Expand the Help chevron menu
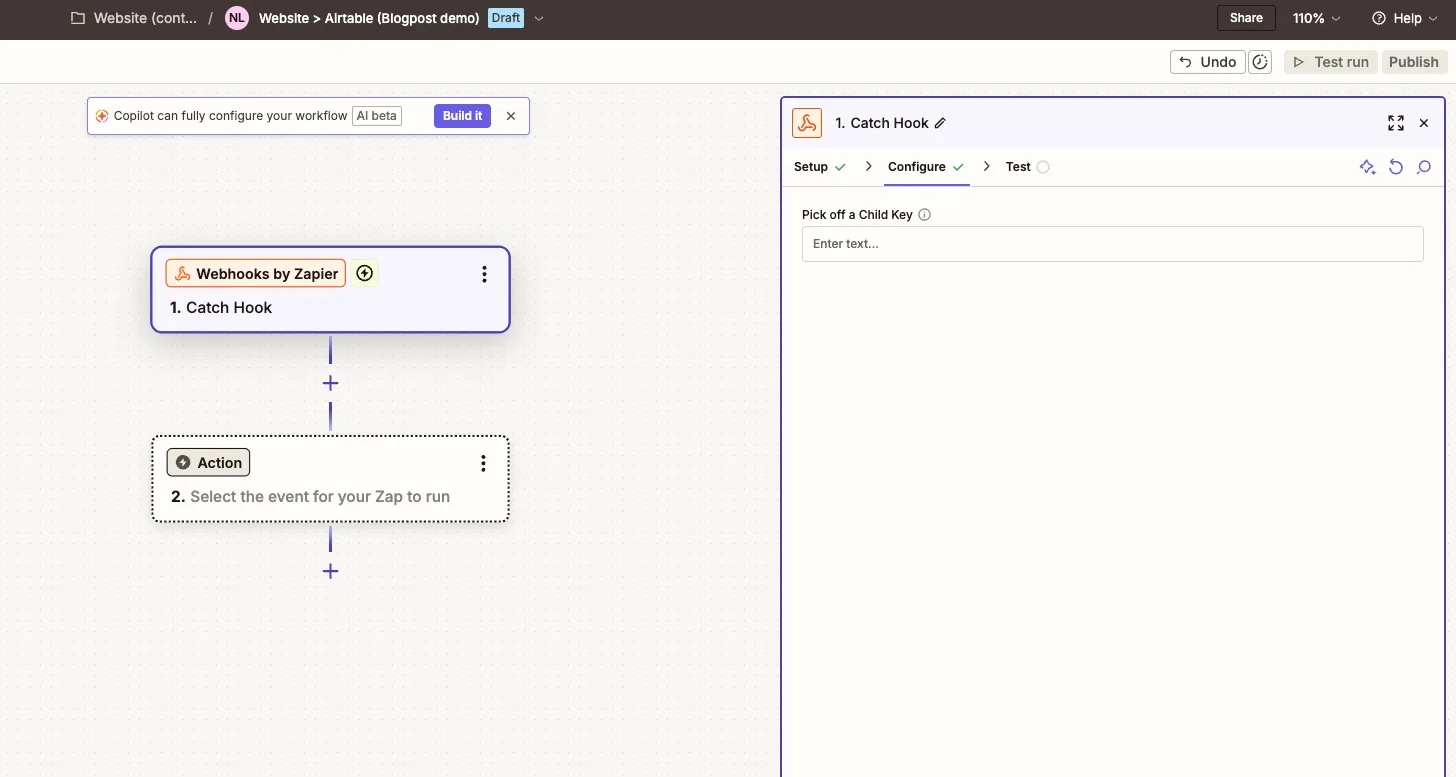Image resolution: width=1456 pixels, height=777 pixels. coord(1433,18)
